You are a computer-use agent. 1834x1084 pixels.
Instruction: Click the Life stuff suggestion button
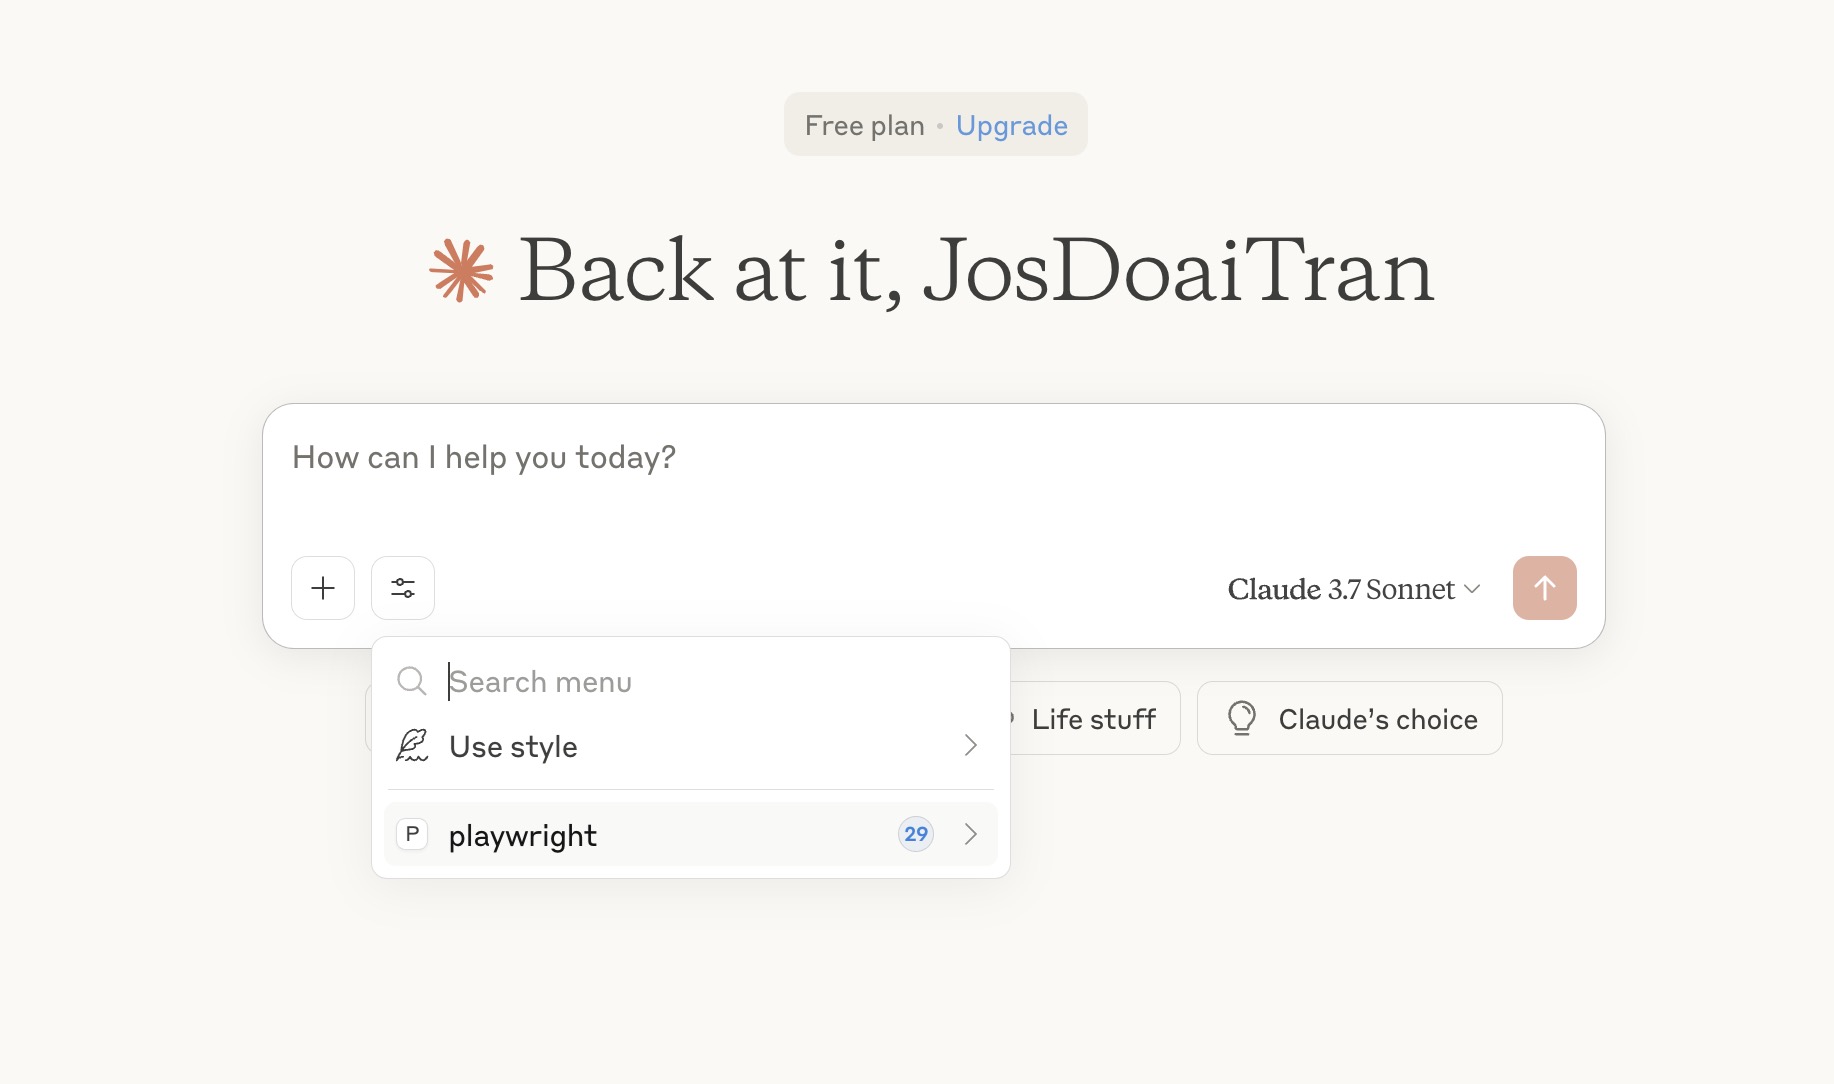pyautogui.click(x=1094, y=718)
